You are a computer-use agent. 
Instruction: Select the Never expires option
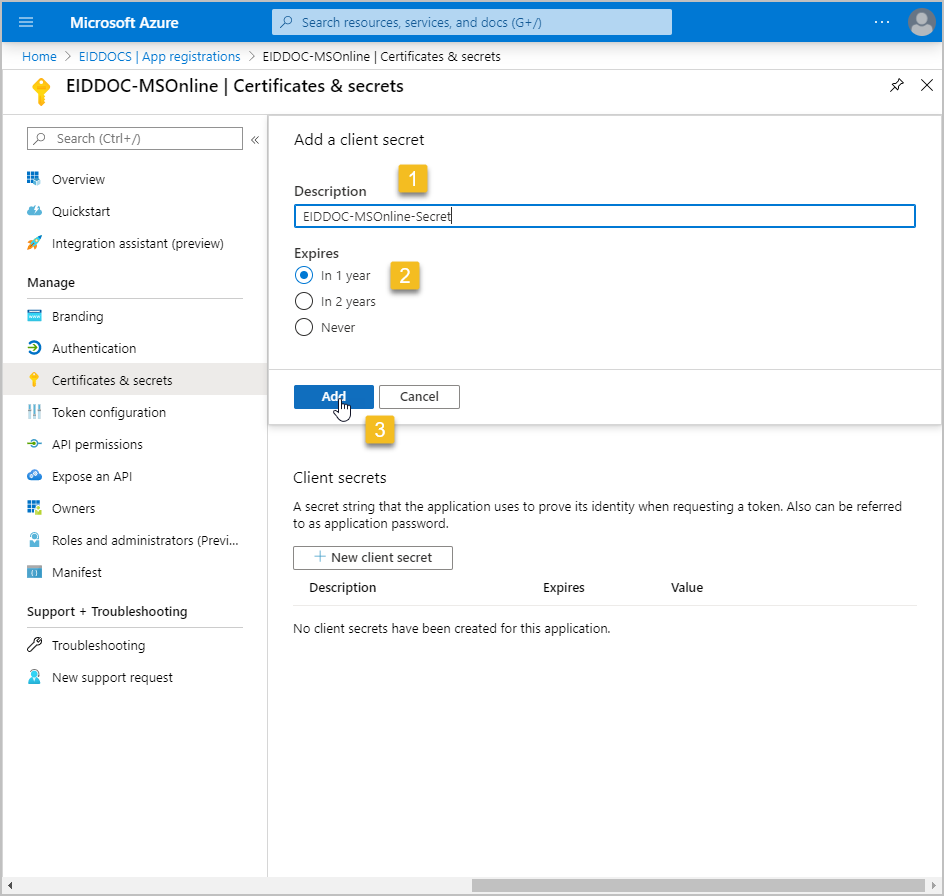304,327
